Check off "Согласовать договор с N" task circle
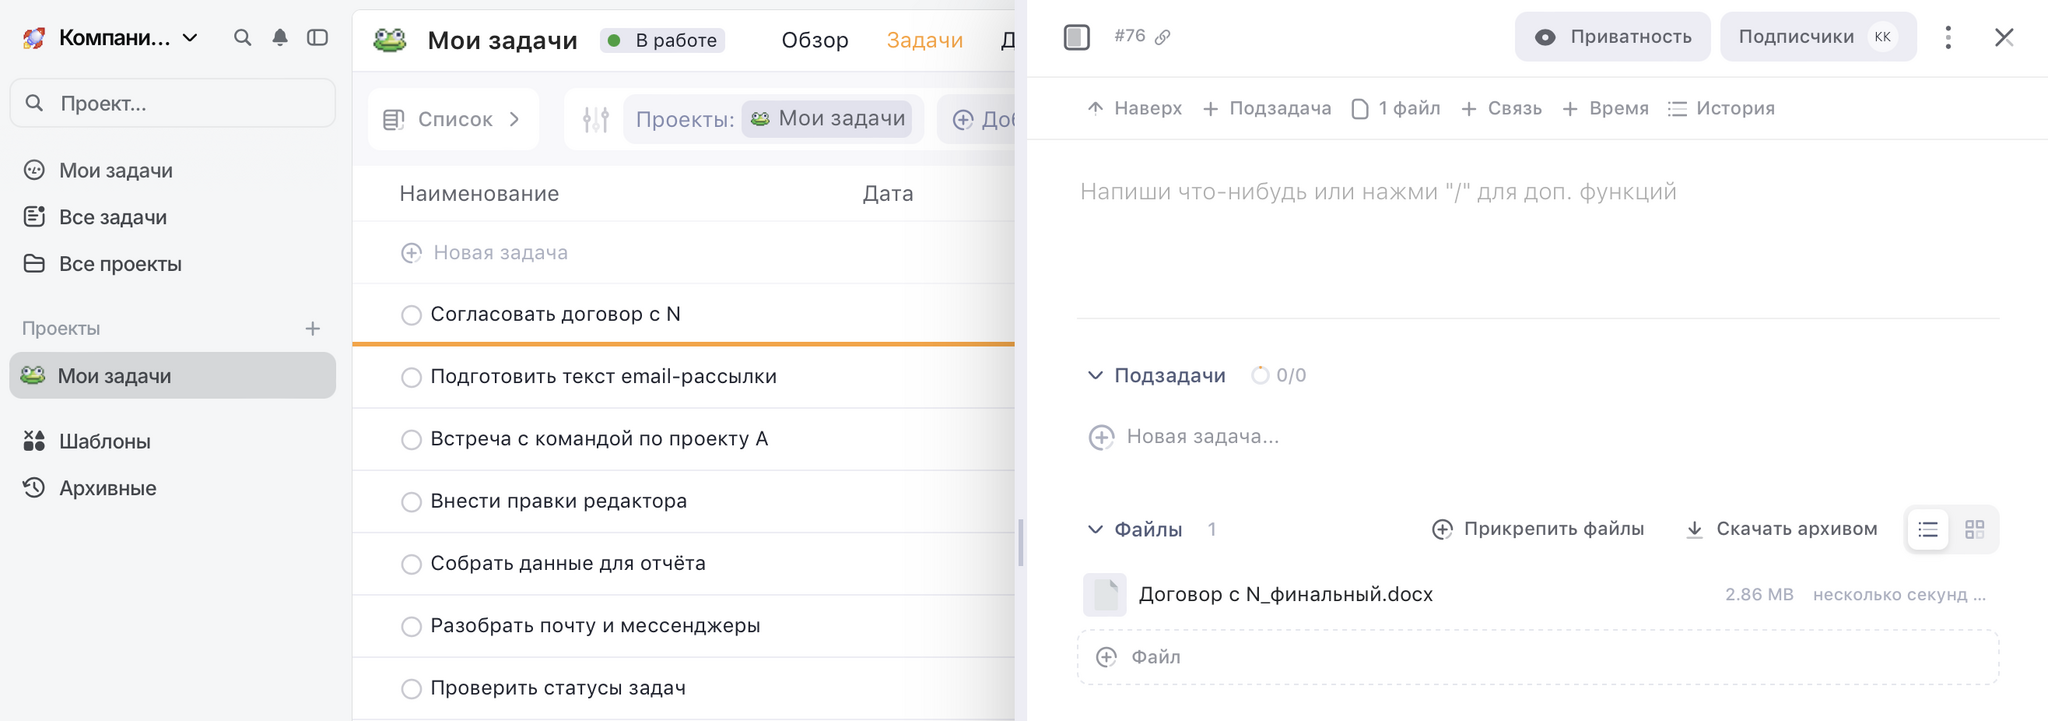The width and height of the screenshot is (2048, 721). click(x=411, y=315)
